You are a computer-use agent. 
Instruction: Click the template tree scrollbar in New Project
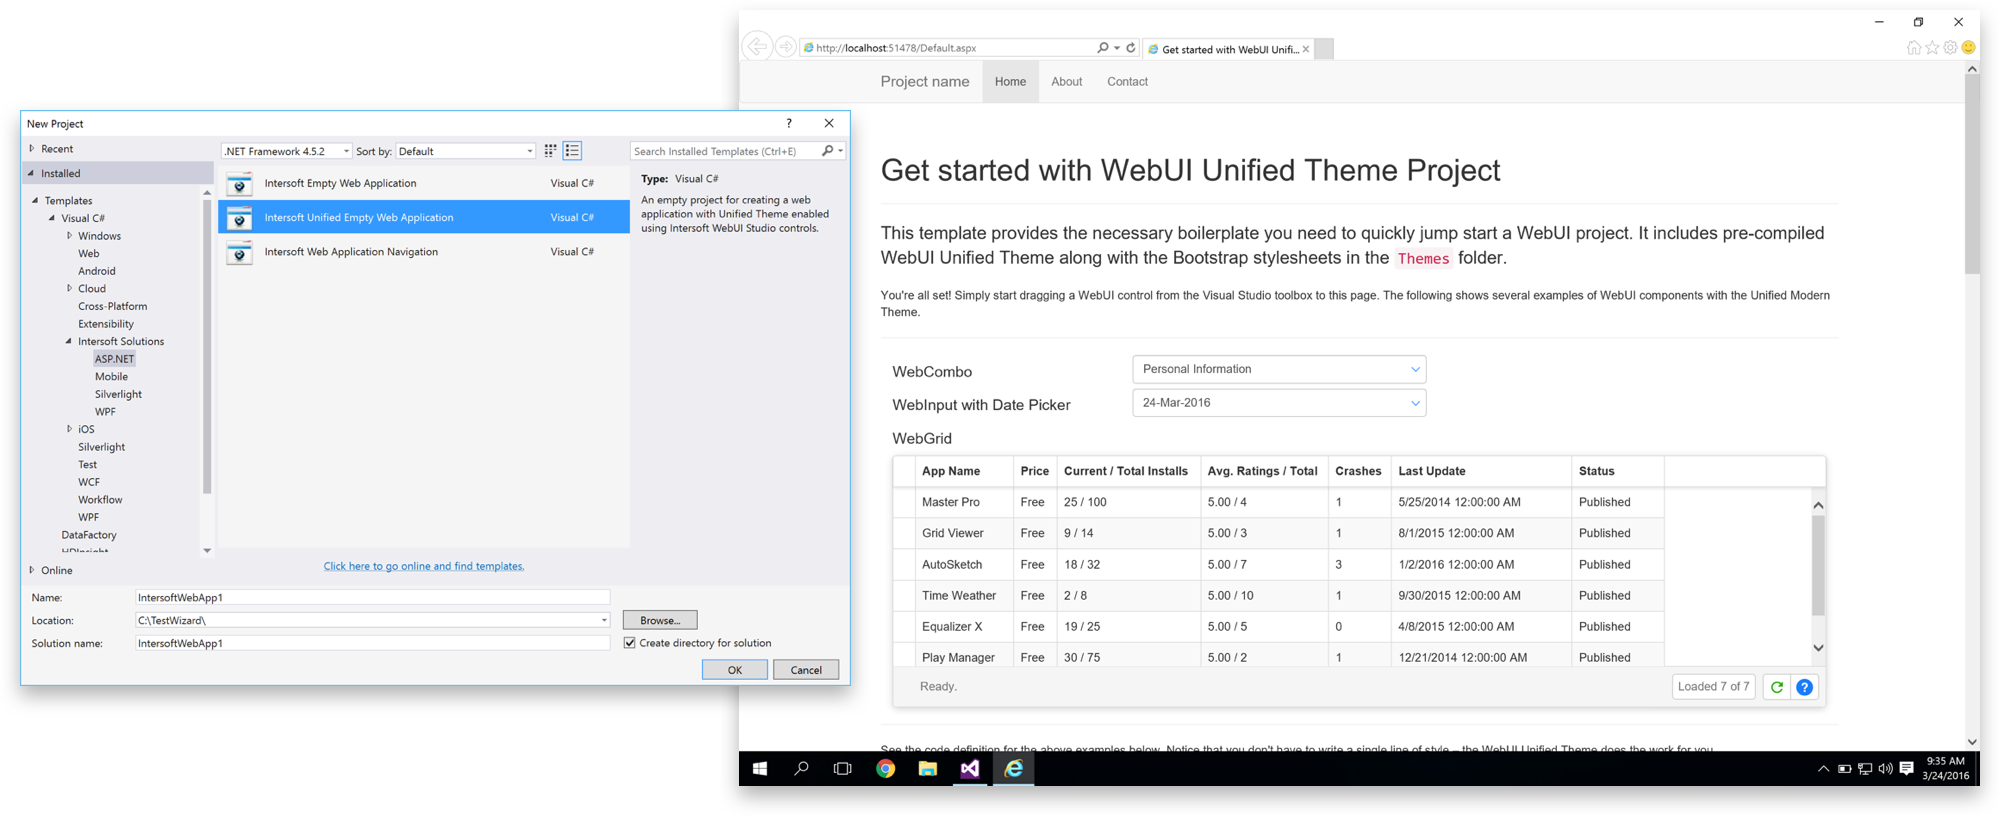pos(207,347)
